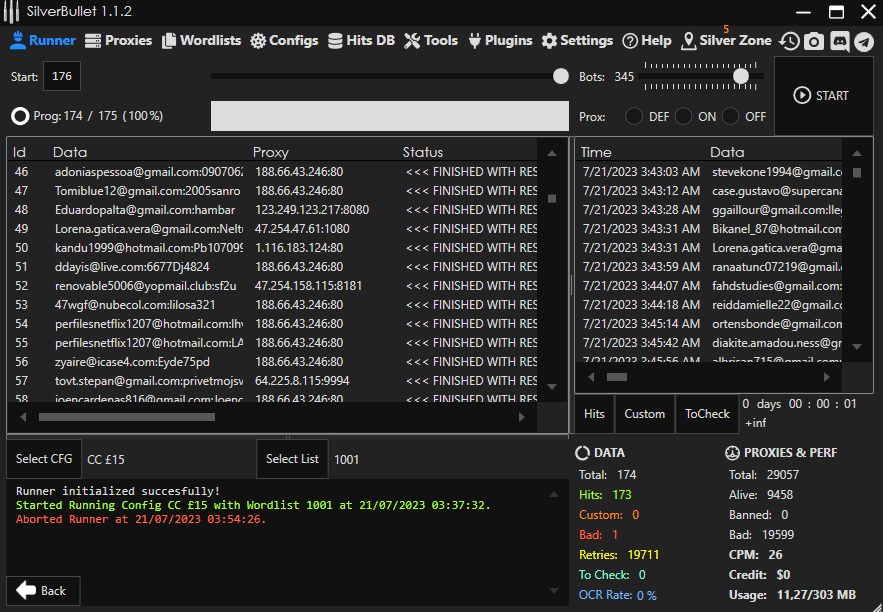Switch to the ToCheck tab
The image size is (883, 612).
pos(707,414)
